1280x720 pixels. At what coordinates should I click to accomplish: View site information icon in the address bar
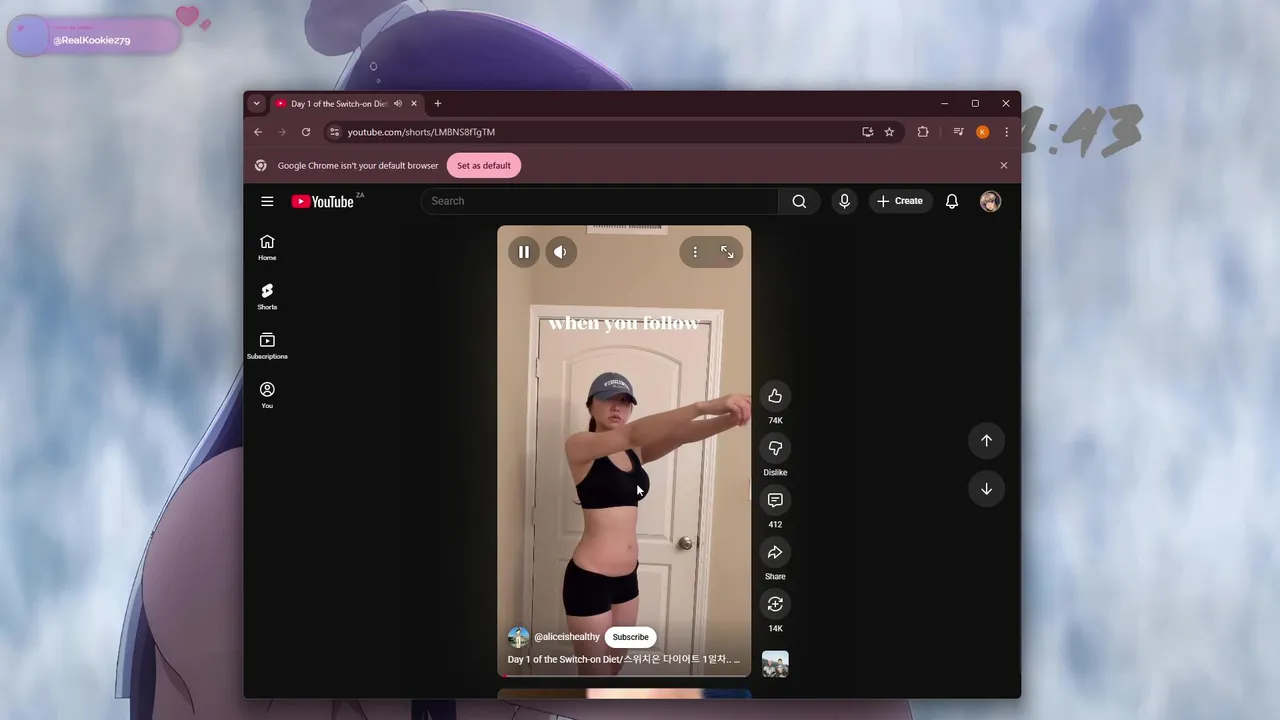[x=335, y=132]
